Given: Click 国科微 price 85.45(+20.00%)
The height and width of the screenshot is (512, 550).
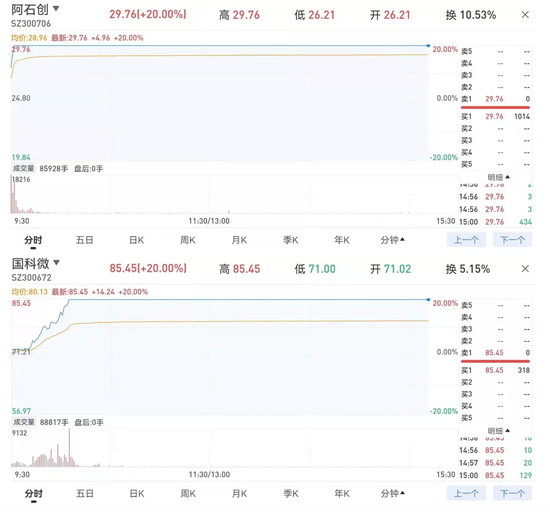Looking at the screenshot, I should 148,269.
